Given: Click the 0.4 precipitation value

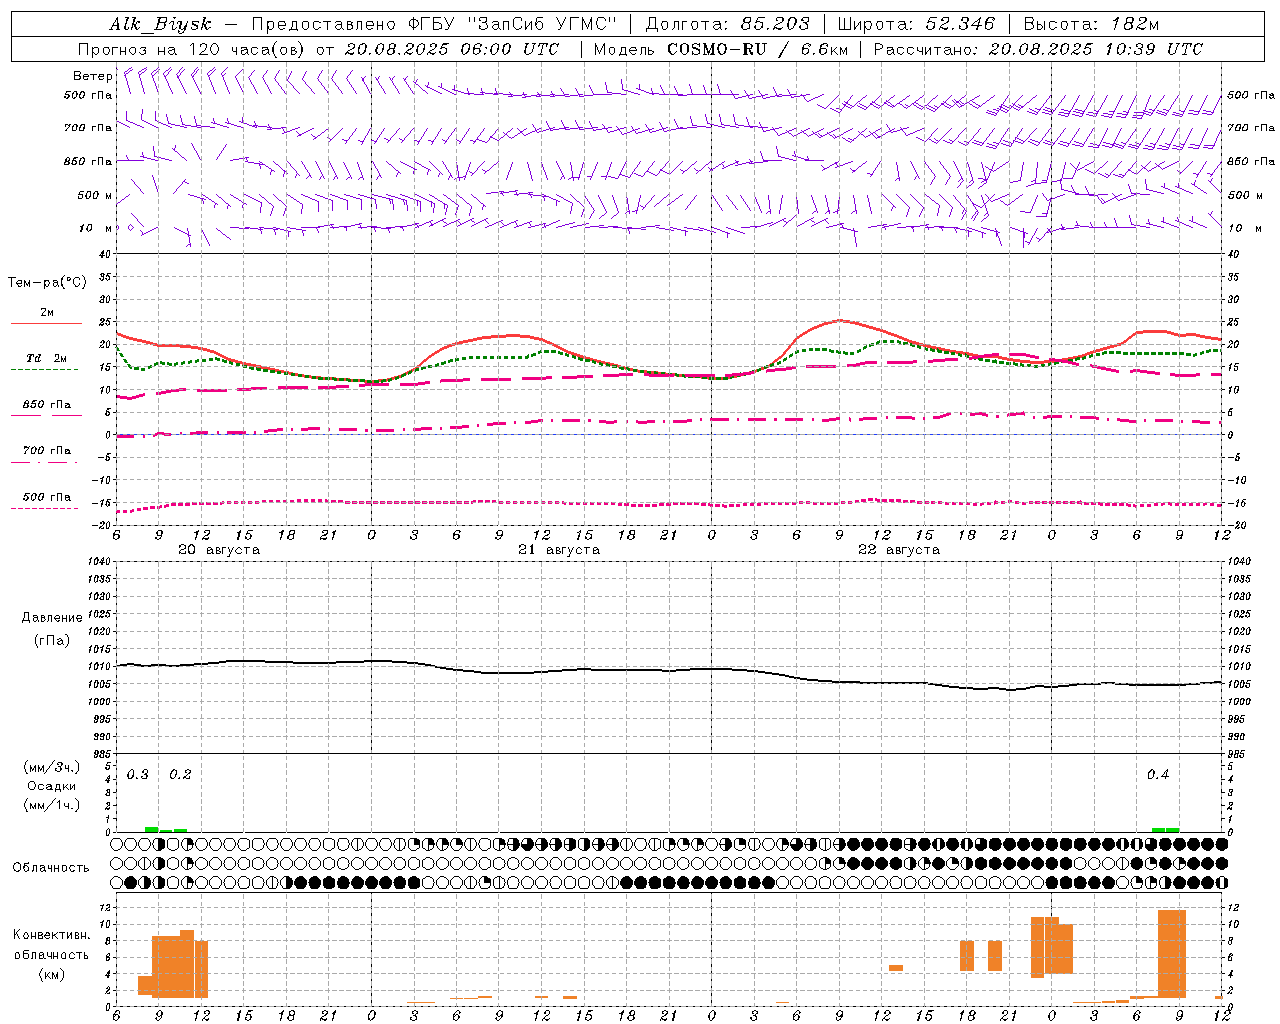Looking at the screenshot, I should click(1158, 774).
